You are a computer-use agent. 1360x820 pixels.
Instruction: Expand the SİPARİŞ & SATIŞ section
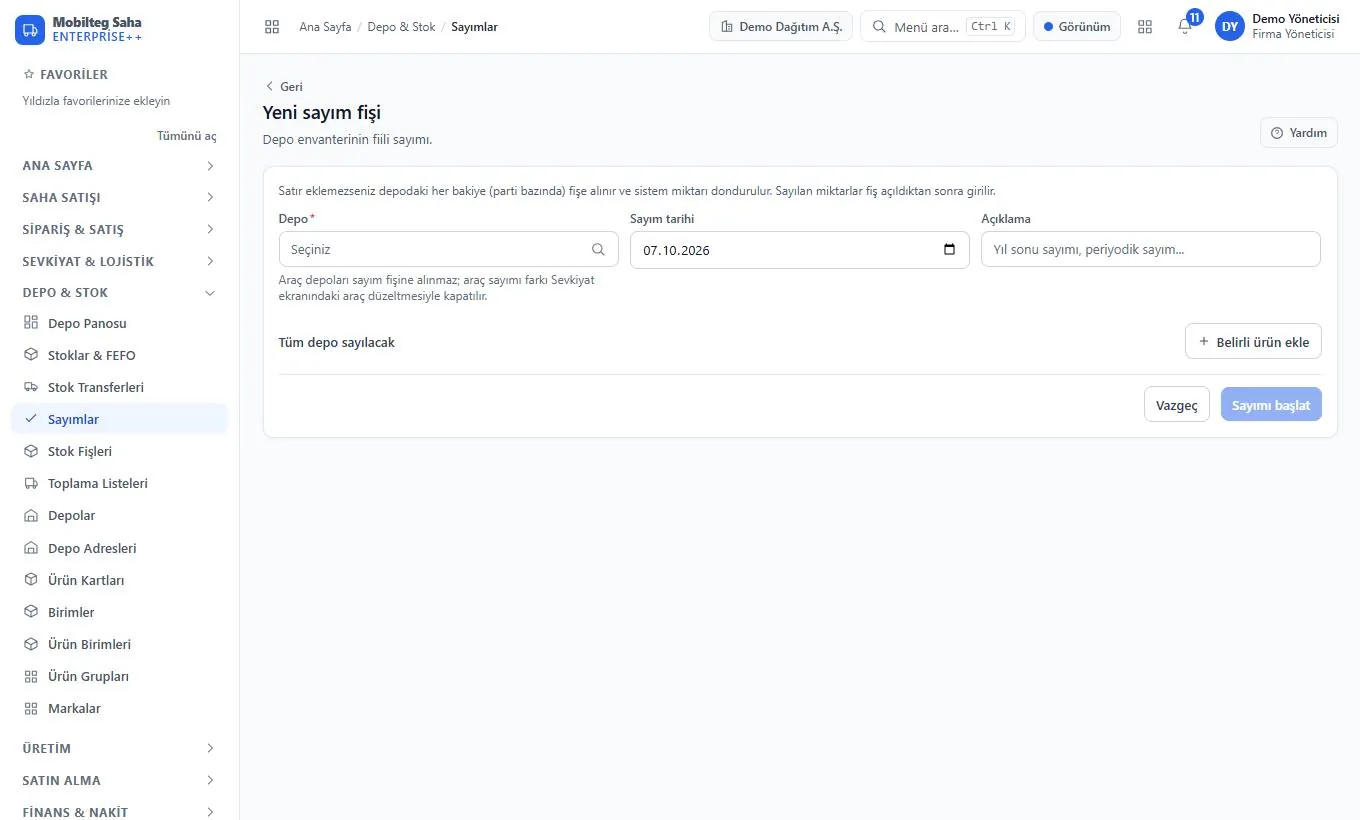click(119, 229)
